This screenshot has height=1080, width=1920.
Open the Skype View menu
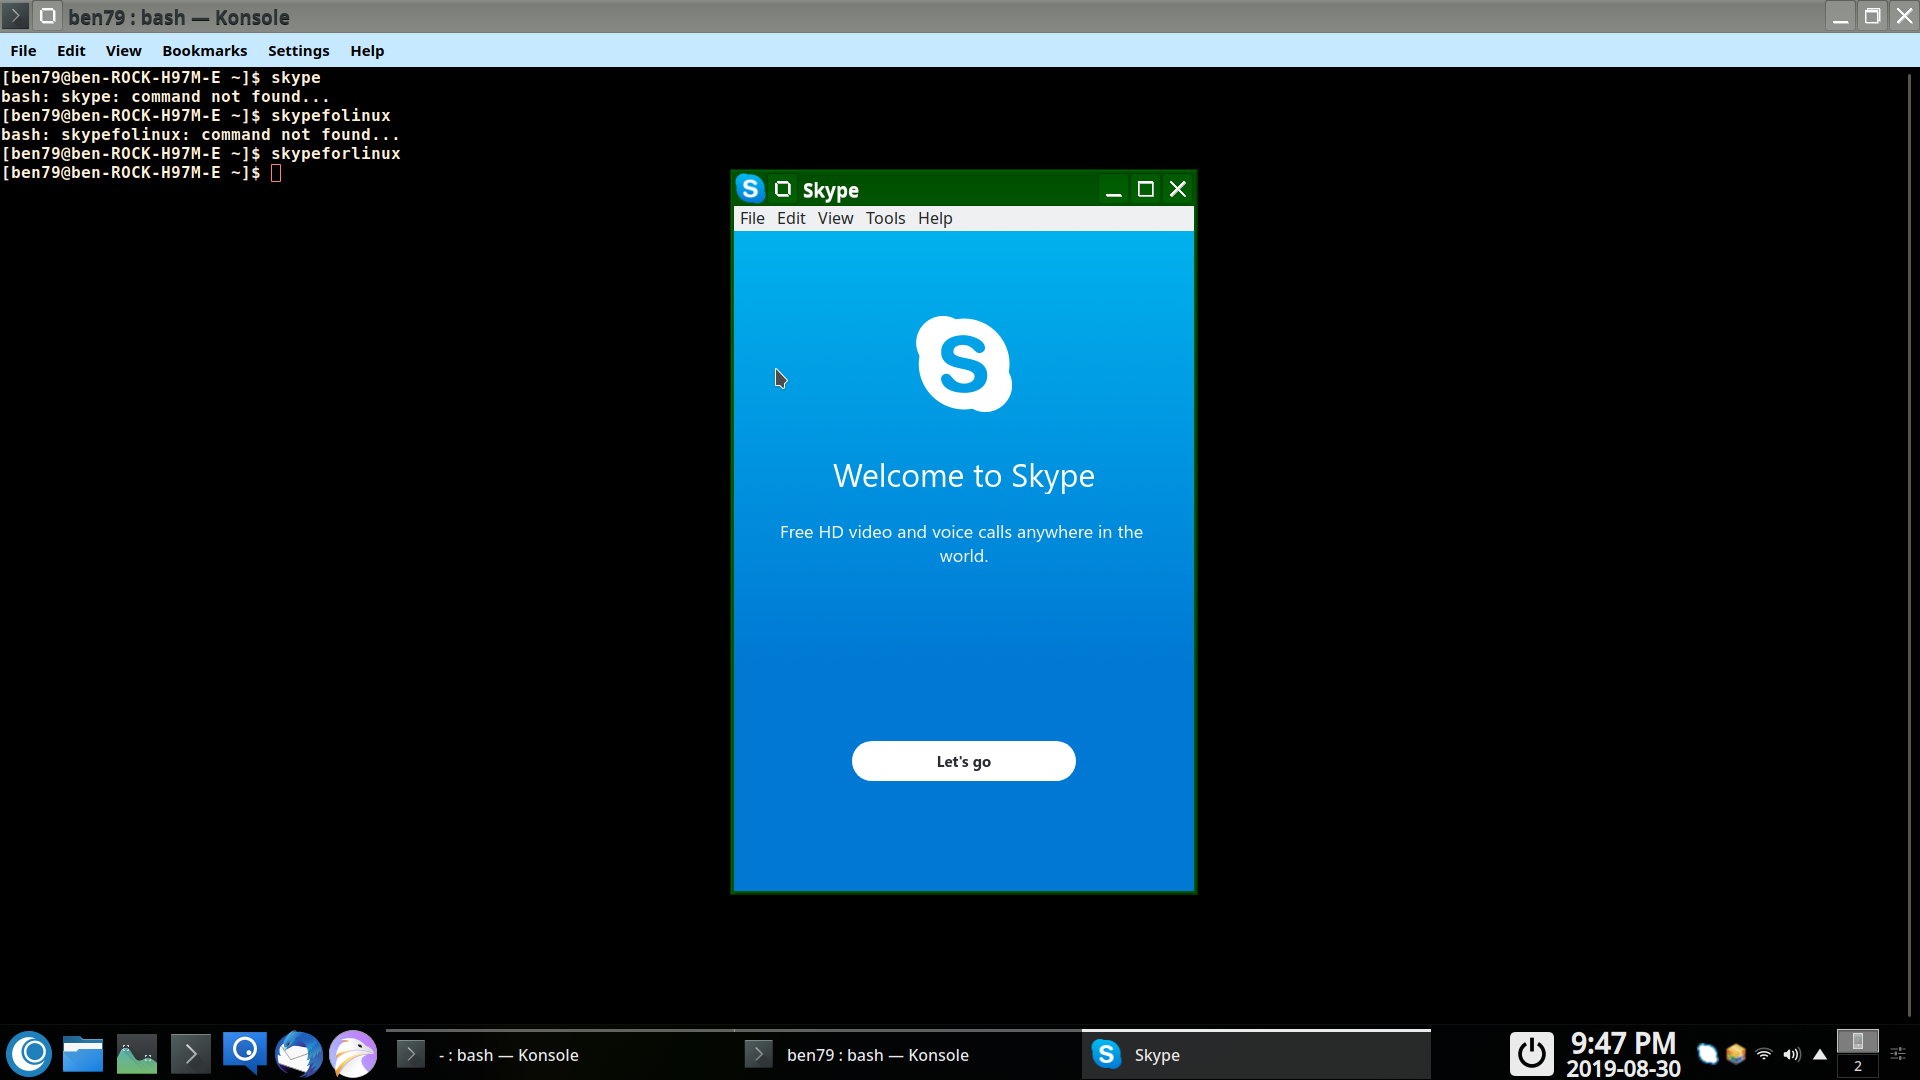point(835,218)
